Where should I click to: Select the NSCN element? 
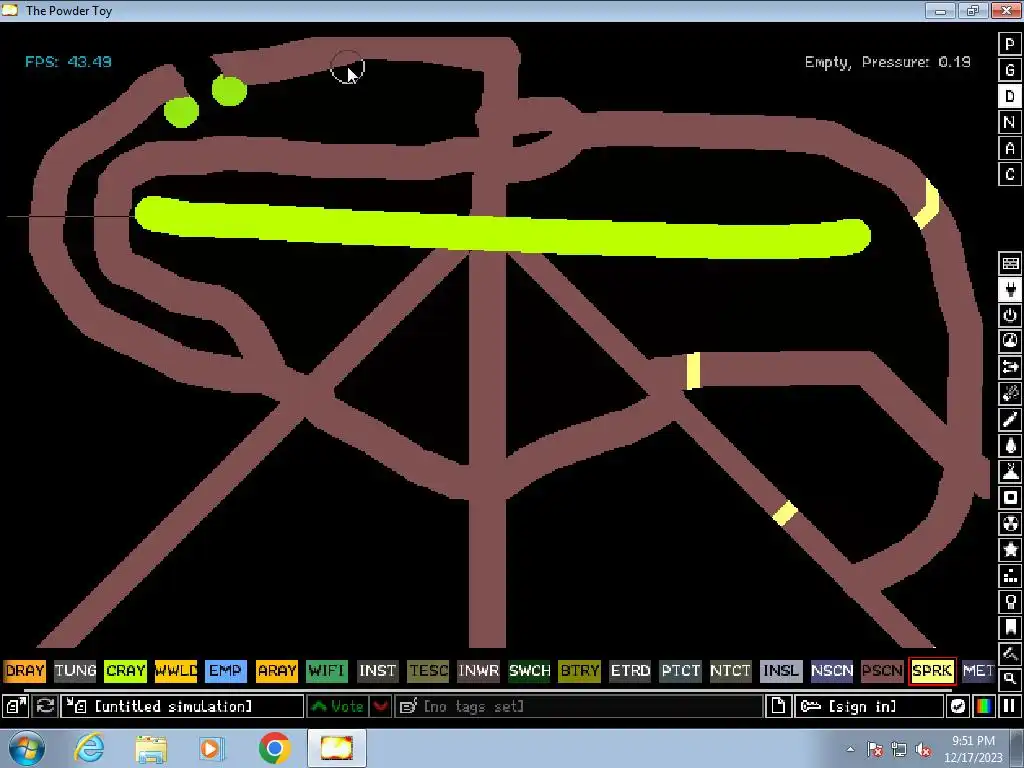832,671
